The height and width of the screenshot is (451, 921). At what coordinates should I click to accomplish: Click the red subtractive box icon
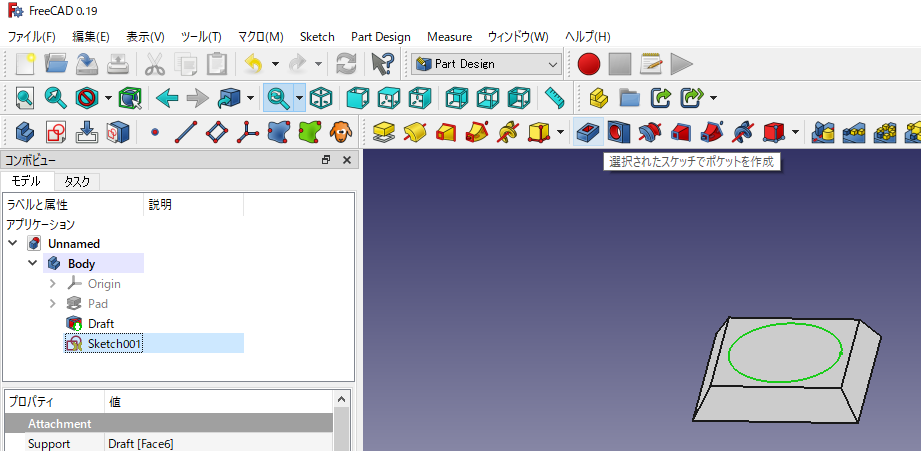coord(774,132)
